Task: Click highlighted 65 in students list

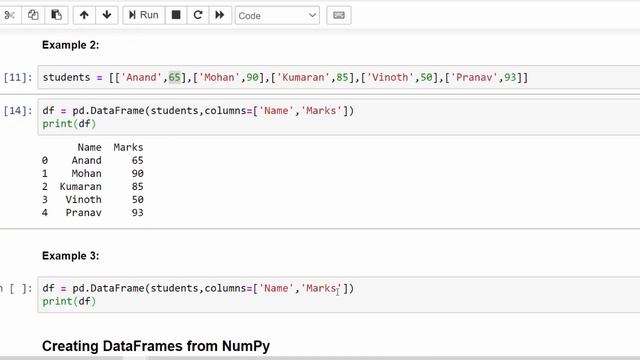Action: click(x=175, y=77)
